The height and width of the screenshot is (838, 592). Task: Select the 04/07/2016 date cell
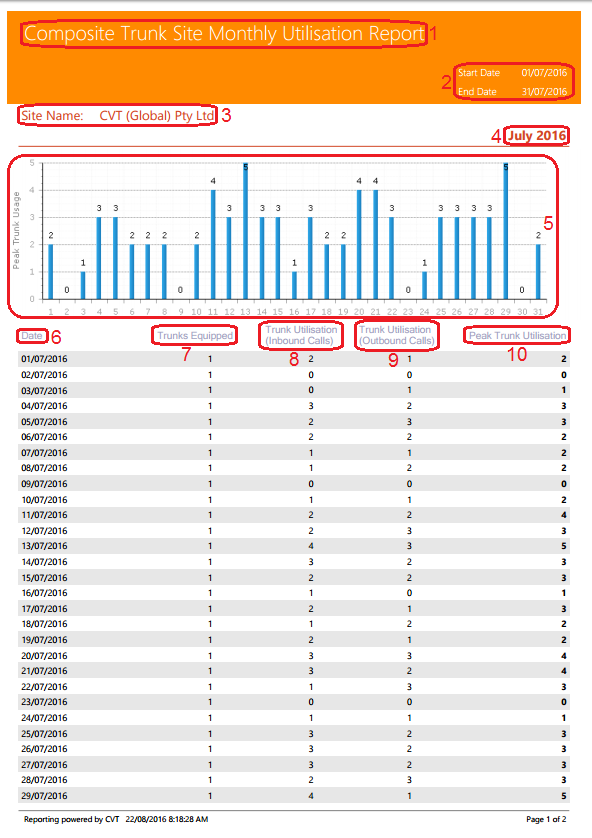click(44, 406)
